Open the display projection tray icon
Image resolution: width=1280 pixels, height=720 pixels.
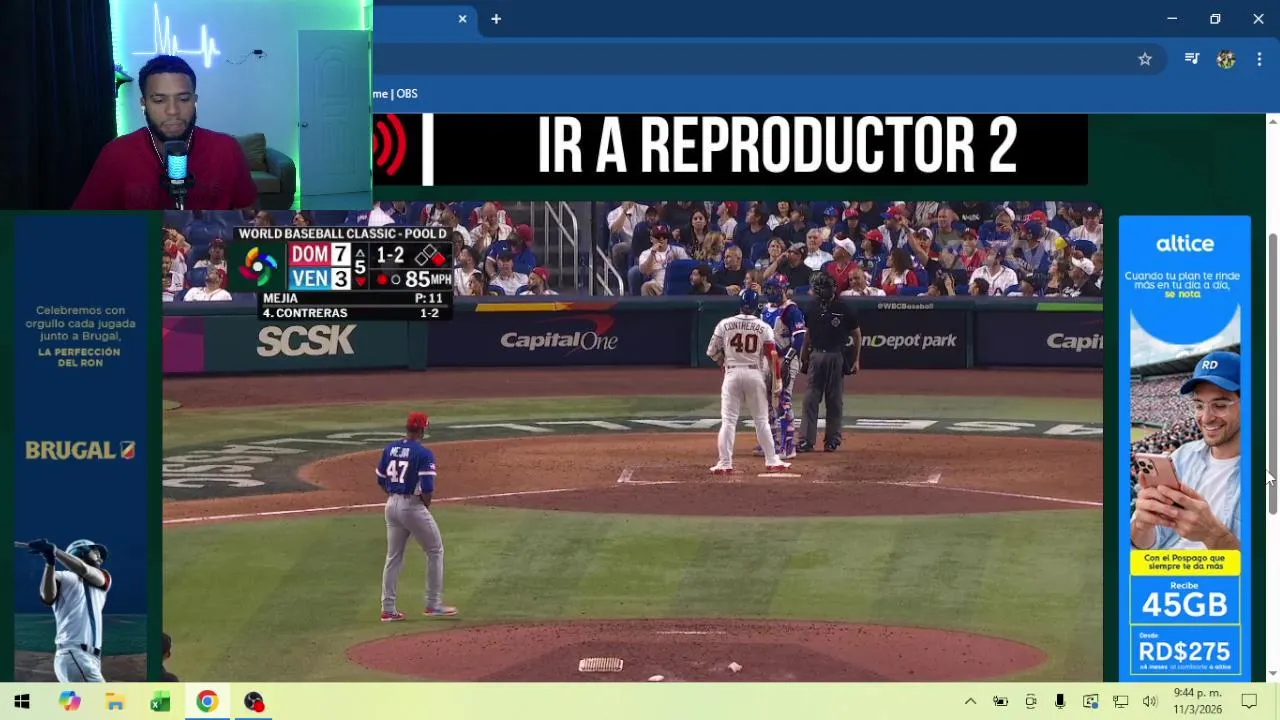click(x=1090, y=702)
